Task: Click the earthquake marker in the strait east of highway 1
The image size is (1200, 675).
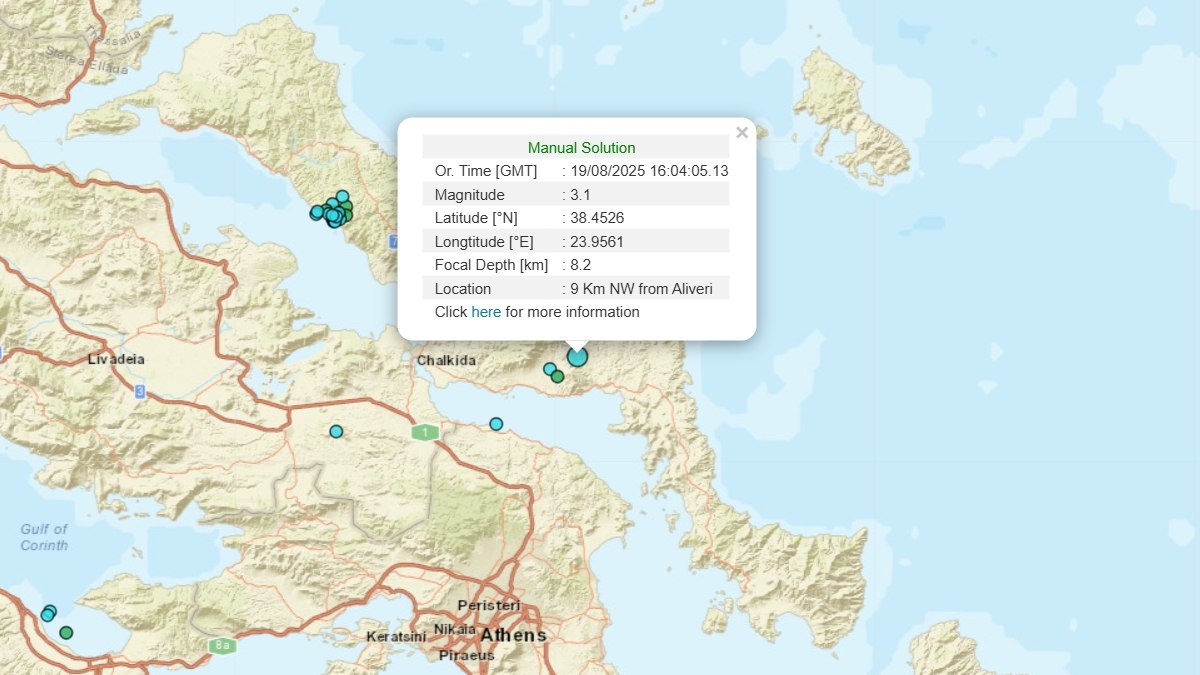Action: 496,424
